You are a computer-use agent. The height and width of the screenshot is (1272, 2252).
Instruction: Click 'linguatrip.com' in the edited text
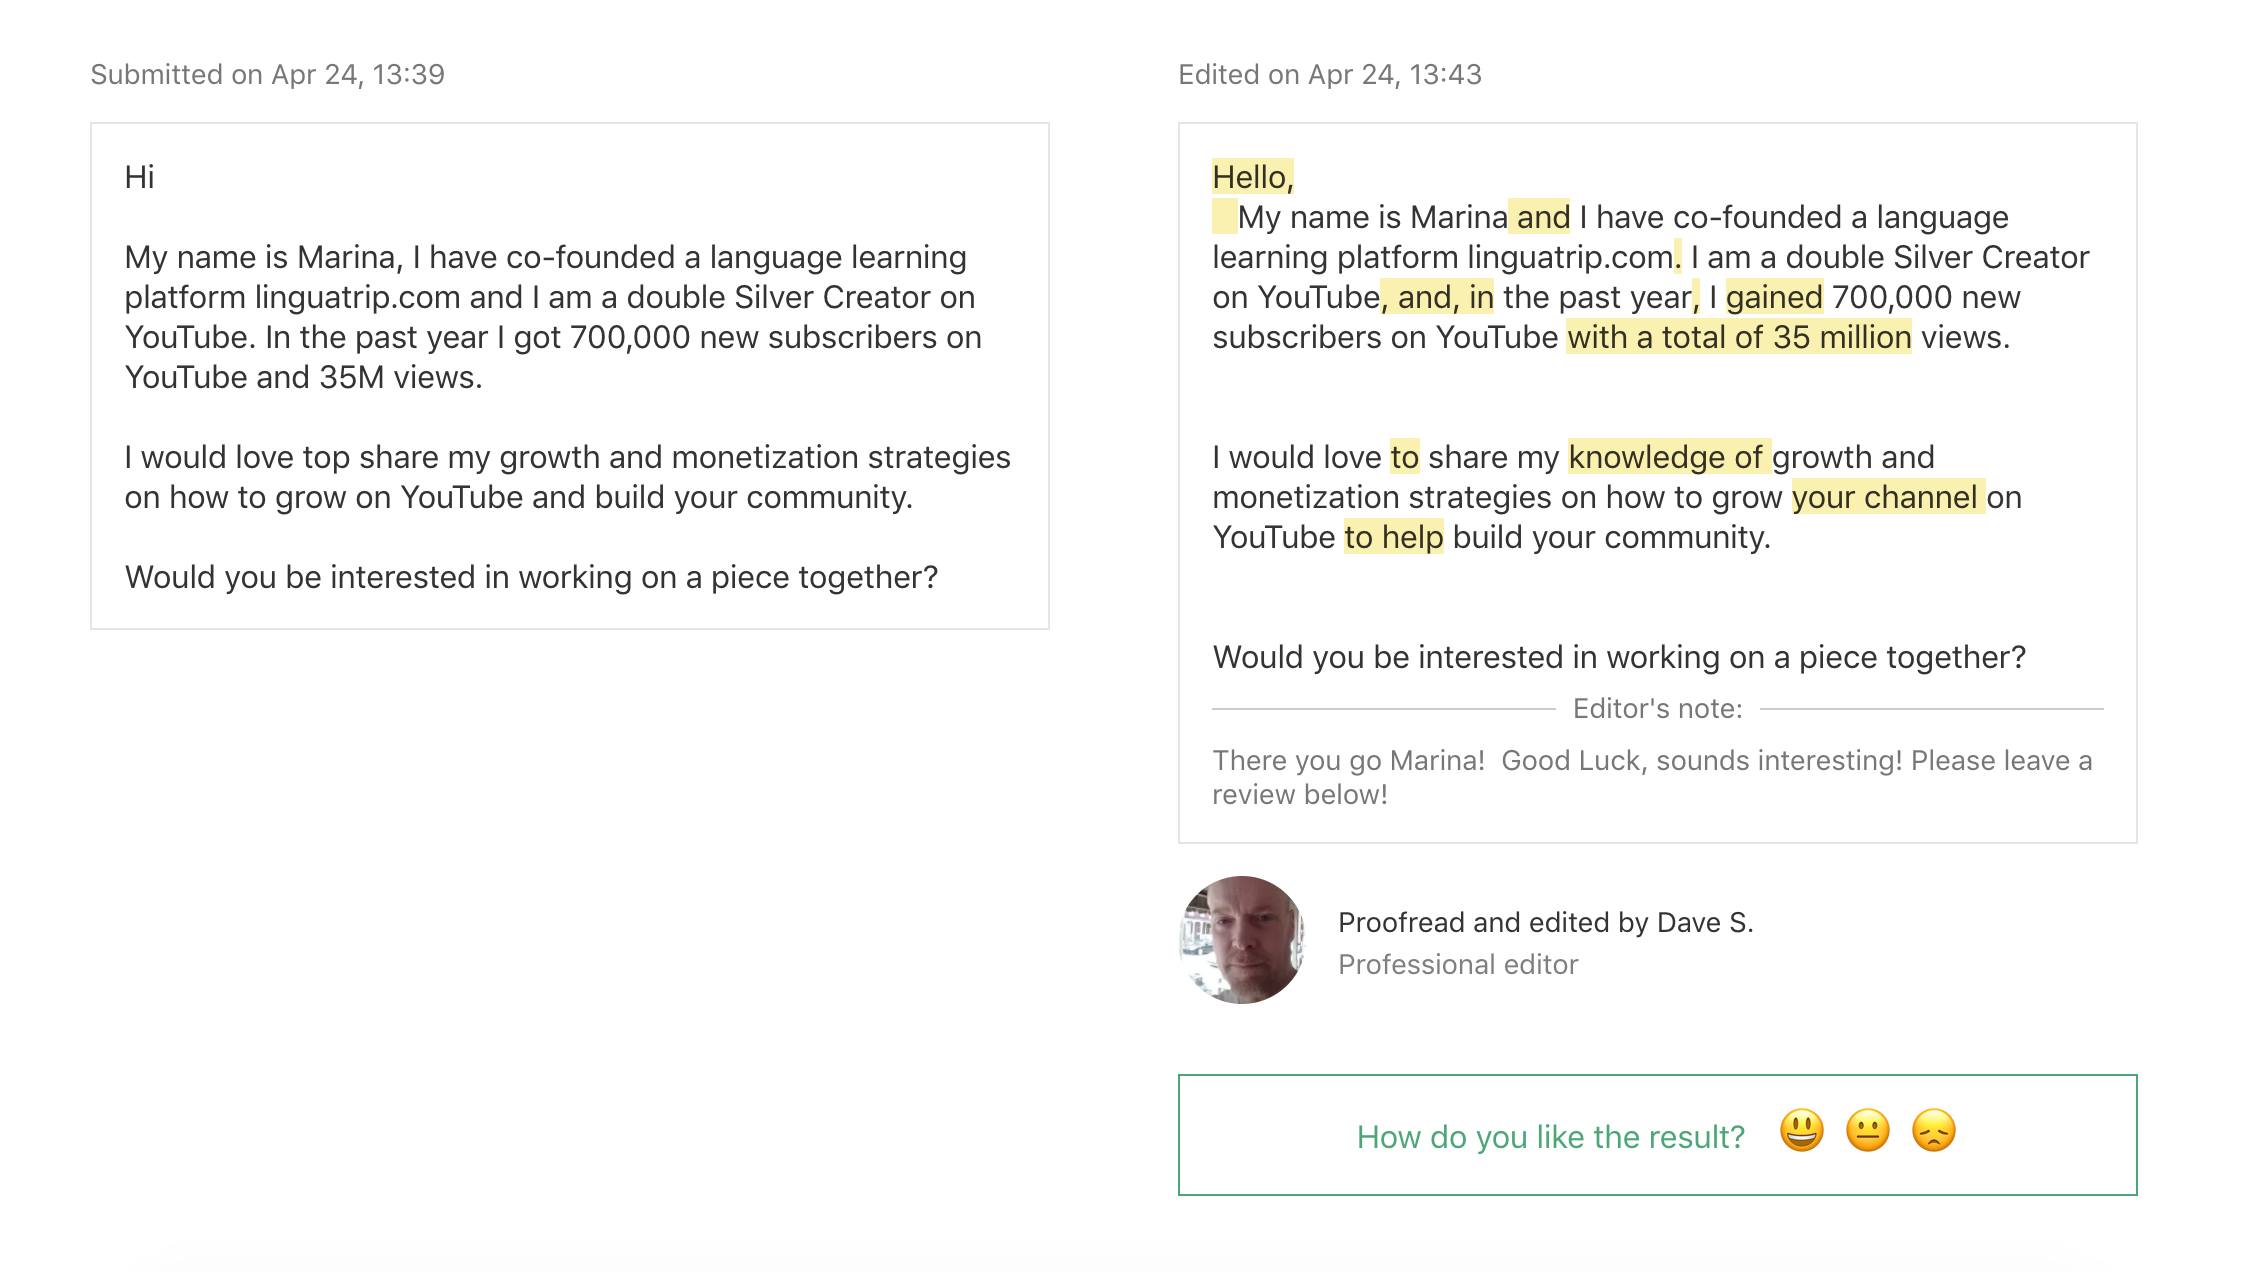click(1571, 257)
